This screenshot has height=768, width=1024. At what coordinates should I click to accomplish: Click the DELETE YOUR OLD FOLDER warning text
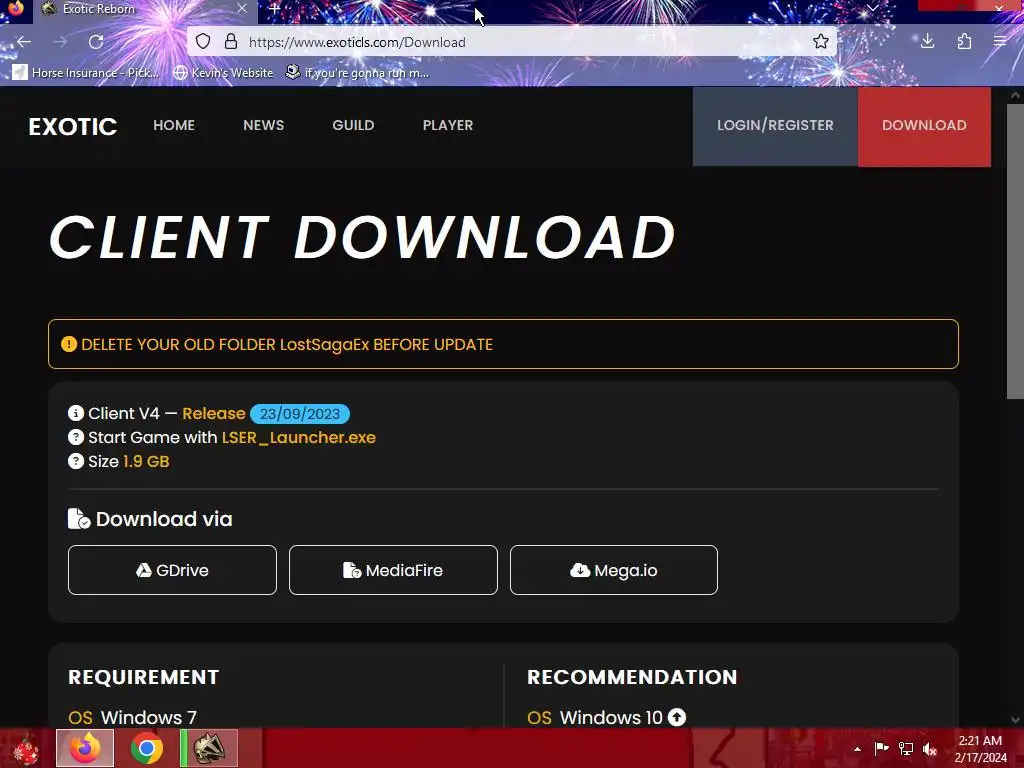click(x=287, y=344)
